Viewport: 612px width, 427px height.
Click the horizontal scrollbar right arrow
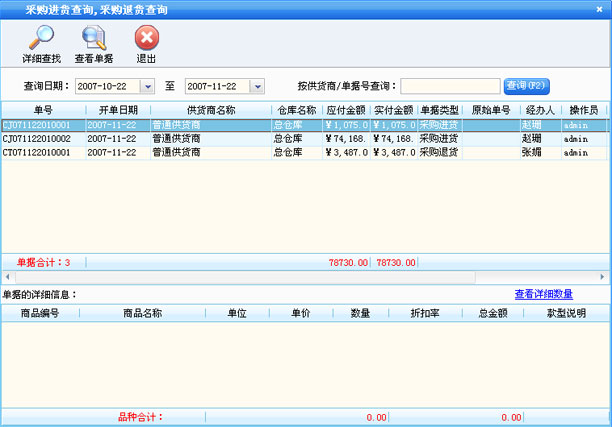[x=602, y=276]
